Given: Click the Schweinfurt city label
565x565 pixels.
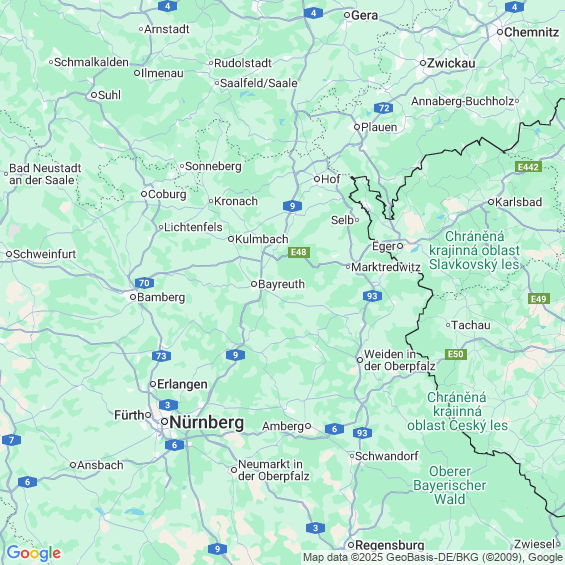Looking at the screenshot, I should (45, 254).
